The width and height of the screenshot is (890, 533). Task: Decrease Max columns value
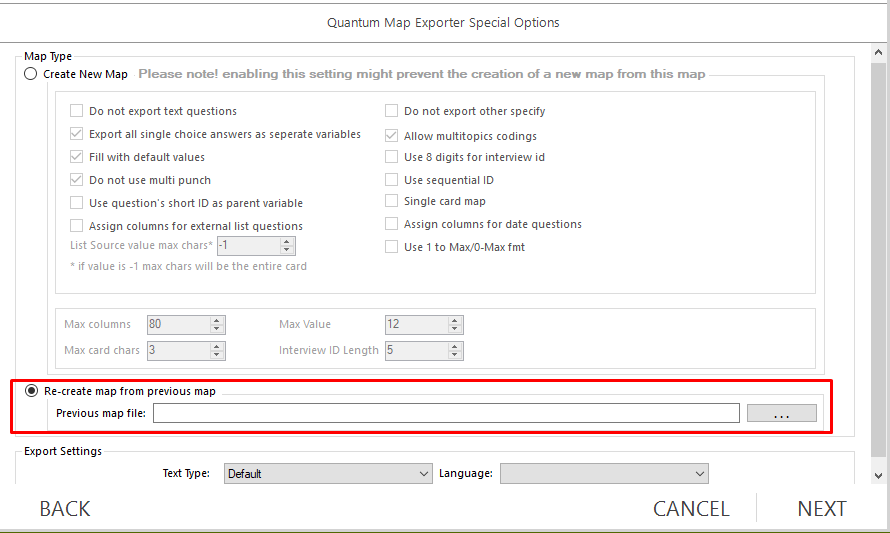(216, 329)
